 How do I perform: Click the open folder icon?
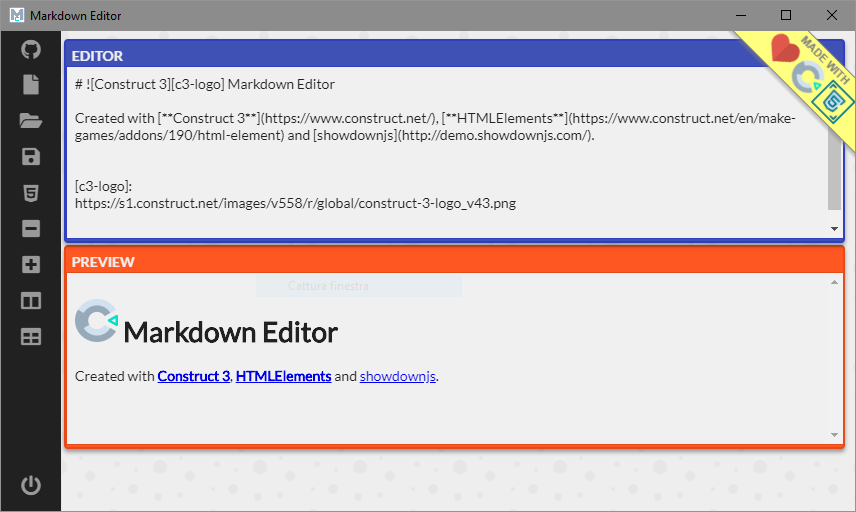click(x=31, y=121)
